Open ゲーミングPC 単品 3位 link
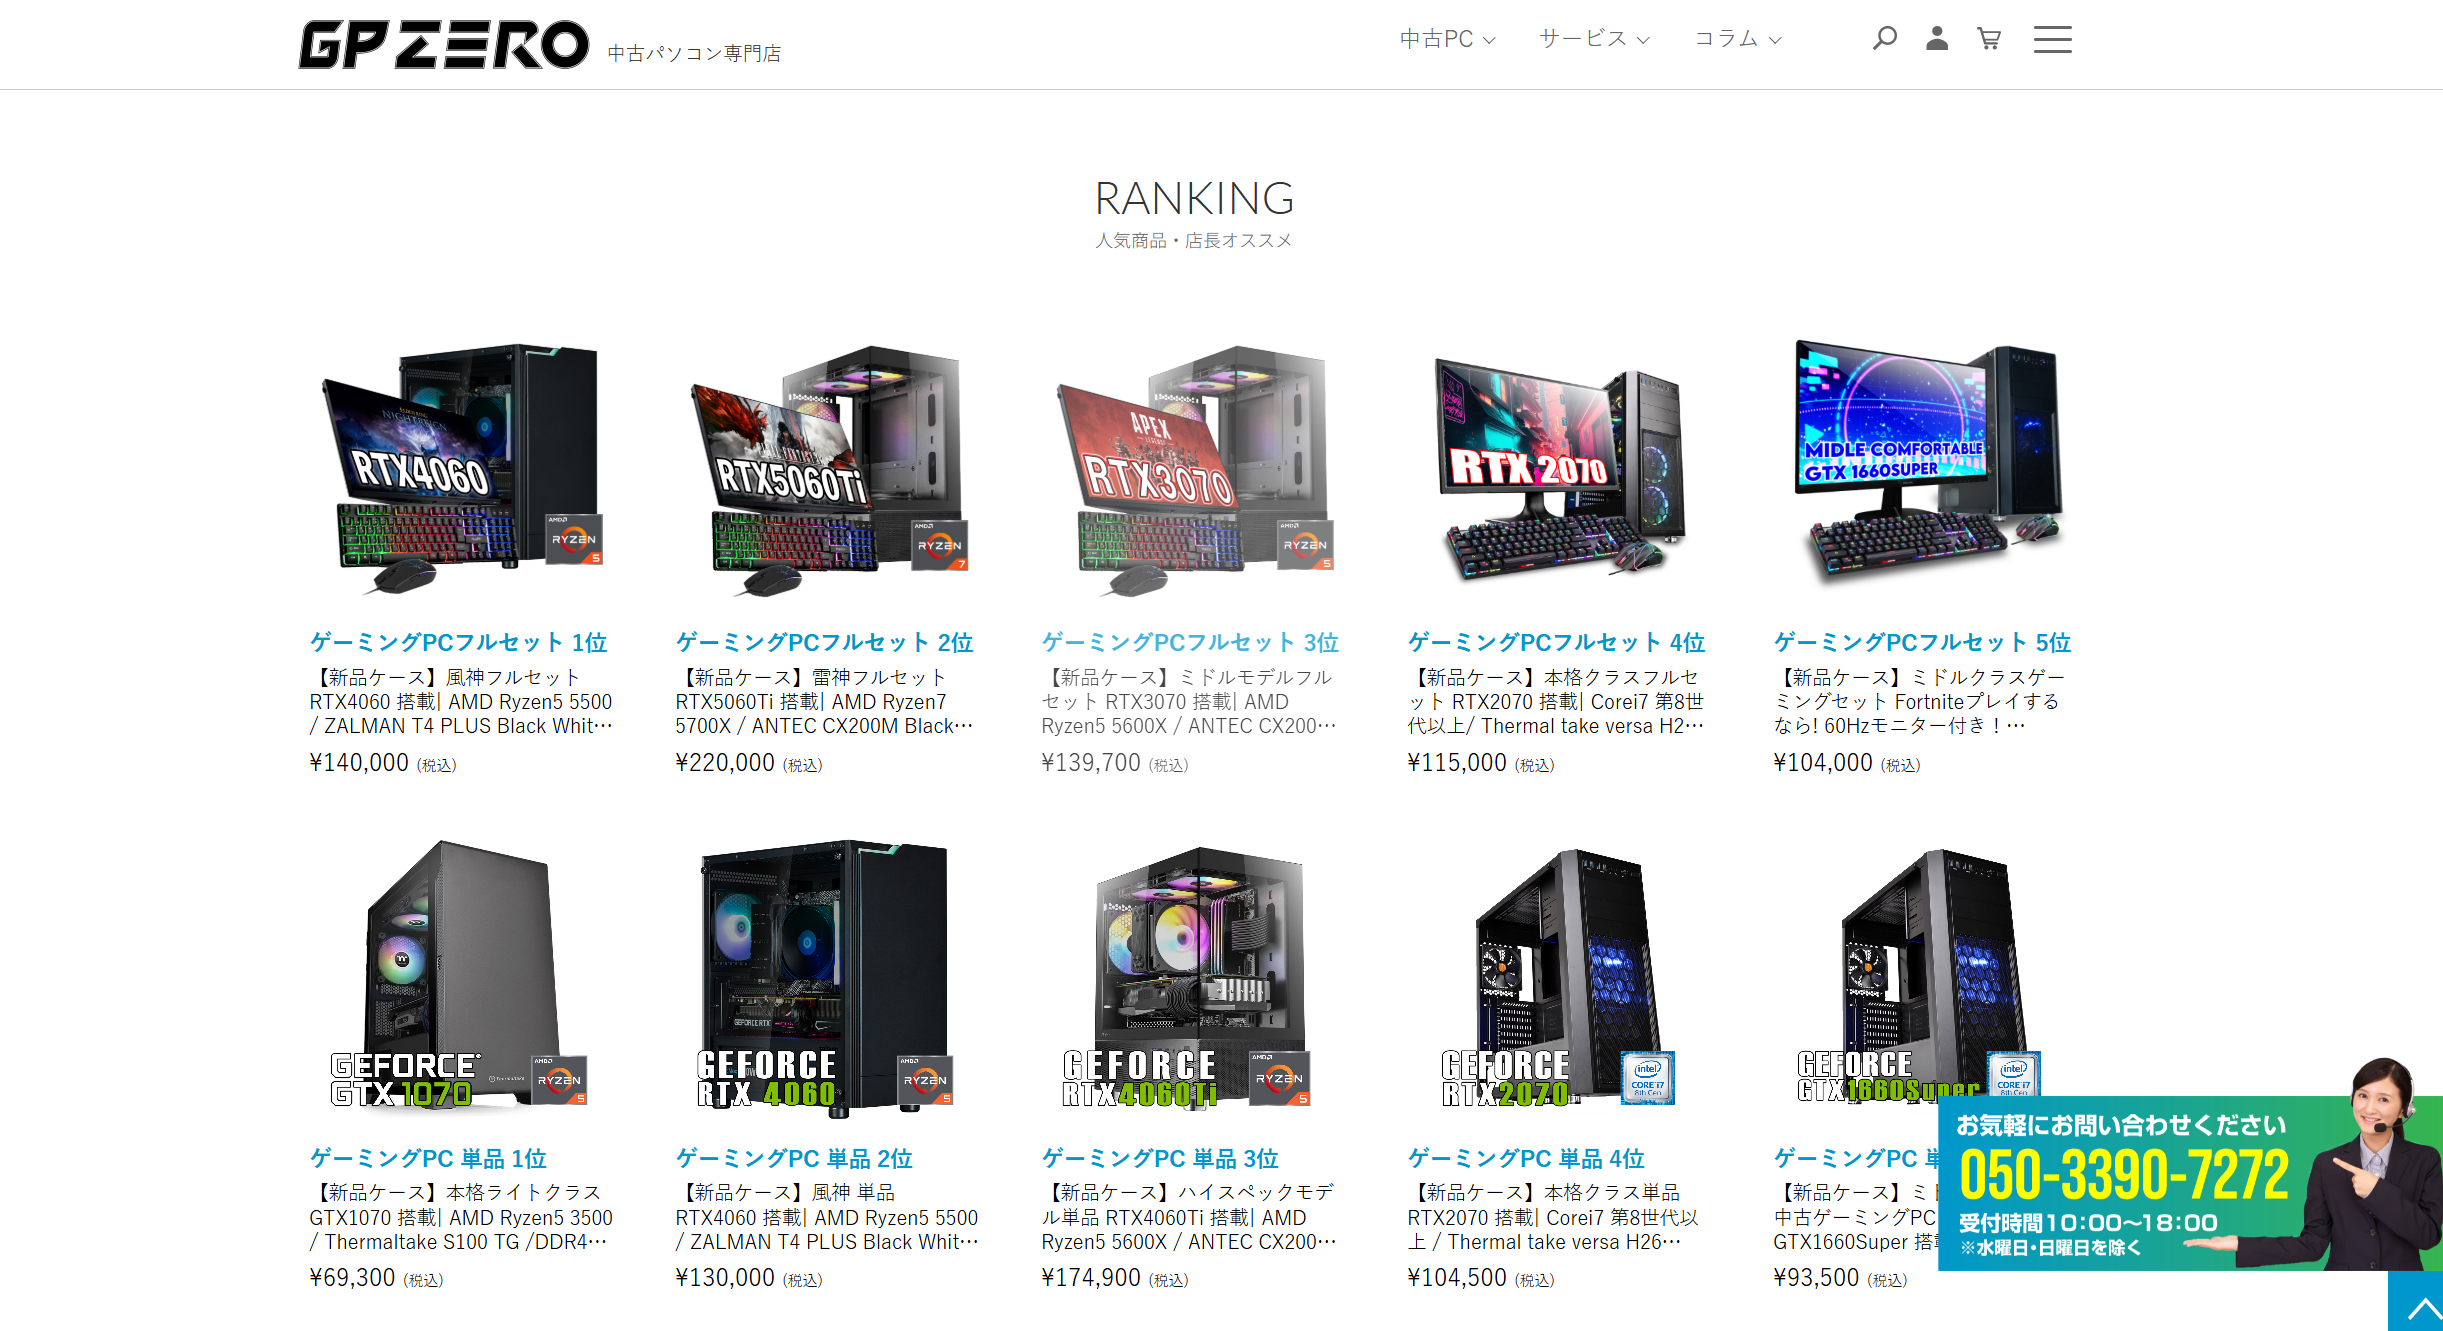 (1160, 1158)
